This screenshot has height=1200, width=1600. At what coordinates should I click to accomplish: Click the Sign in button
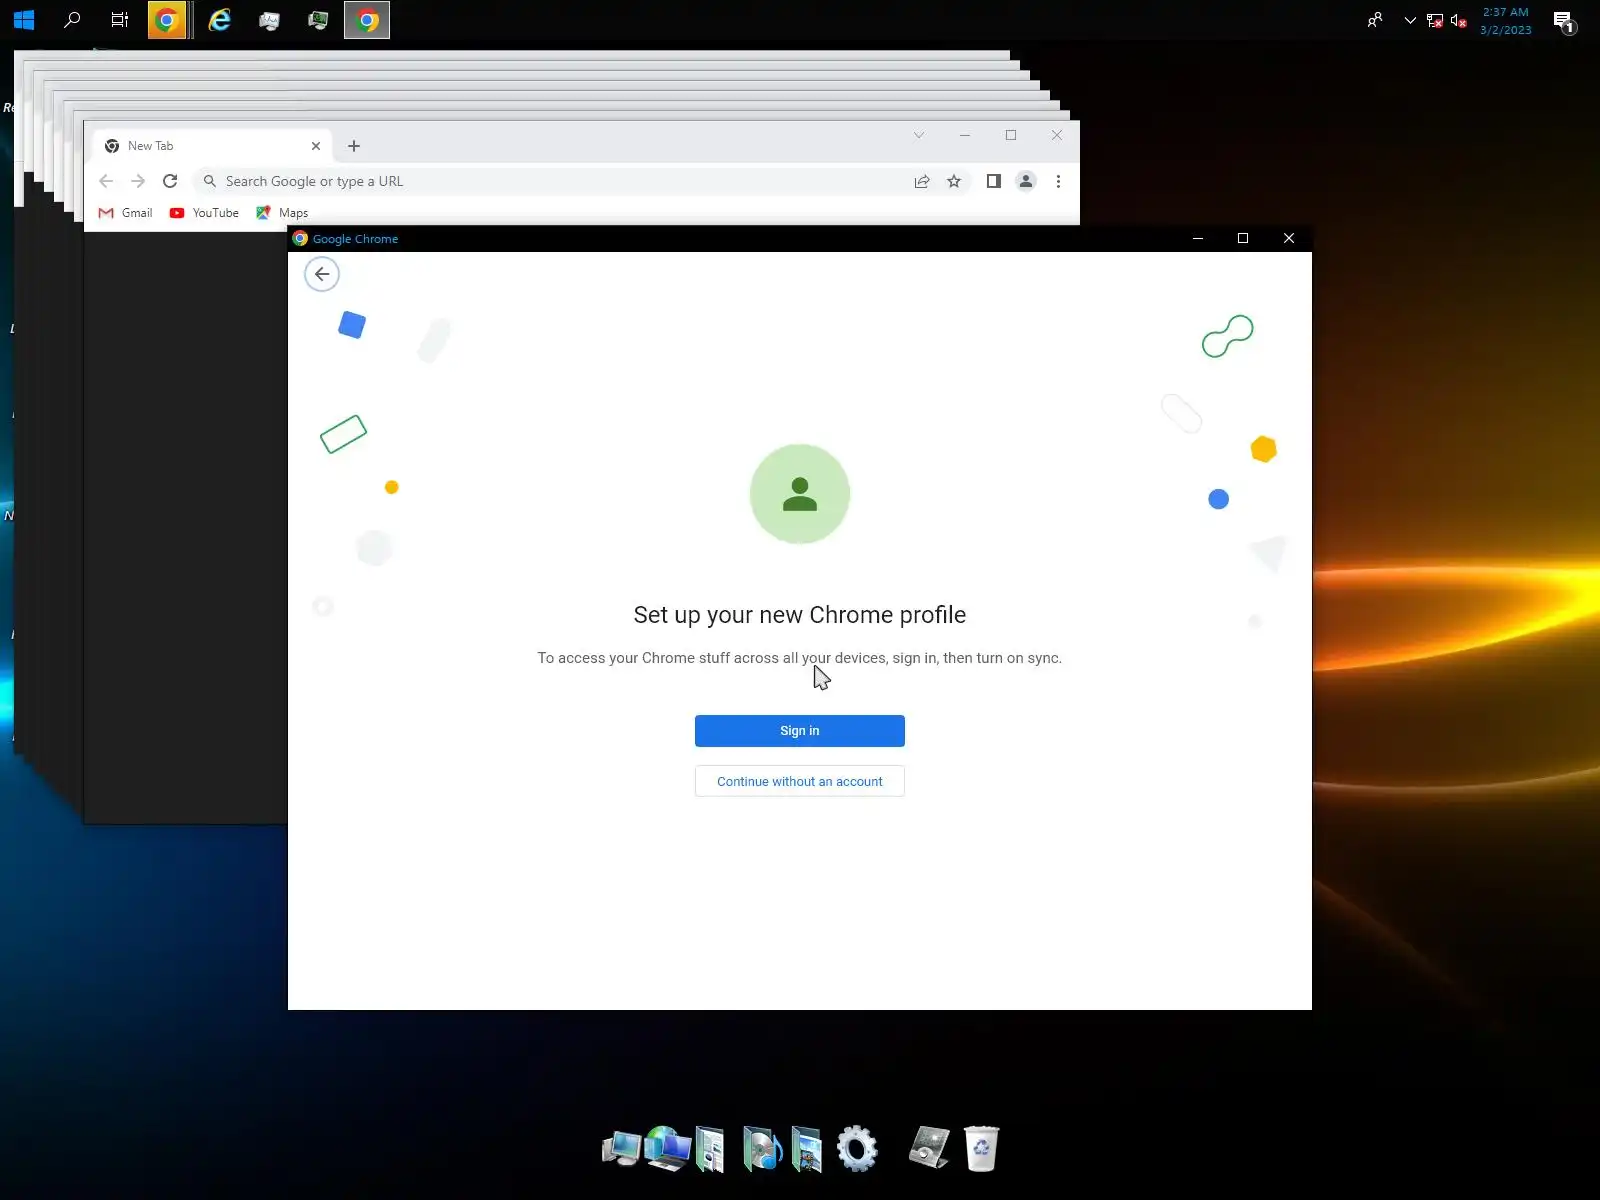pos(799,731)
